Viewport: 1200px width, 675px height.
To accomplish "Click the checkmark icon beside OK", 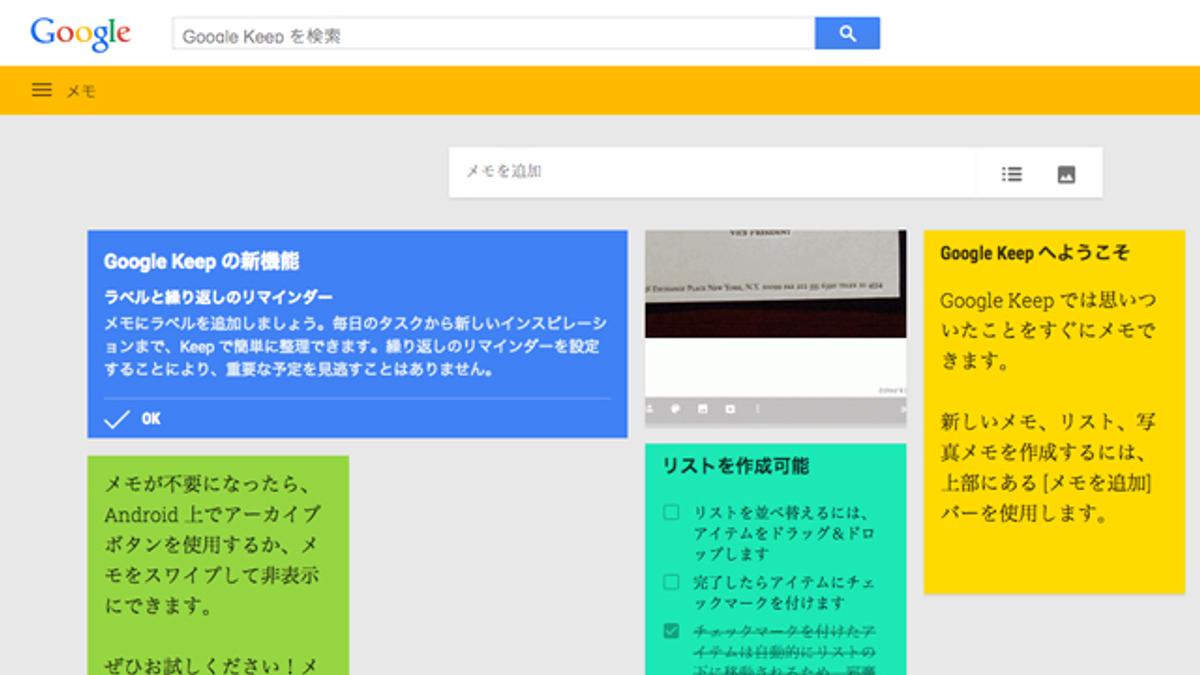I will [x=117, y=419].
